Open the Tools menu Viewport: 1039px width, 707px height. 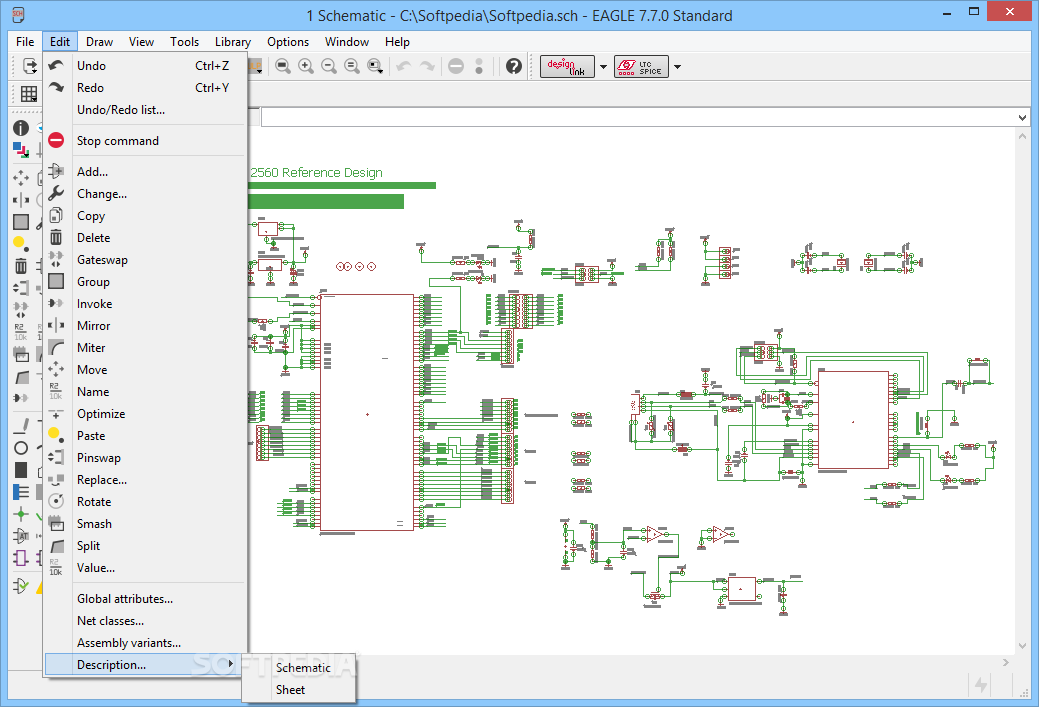tap(184, 42)
